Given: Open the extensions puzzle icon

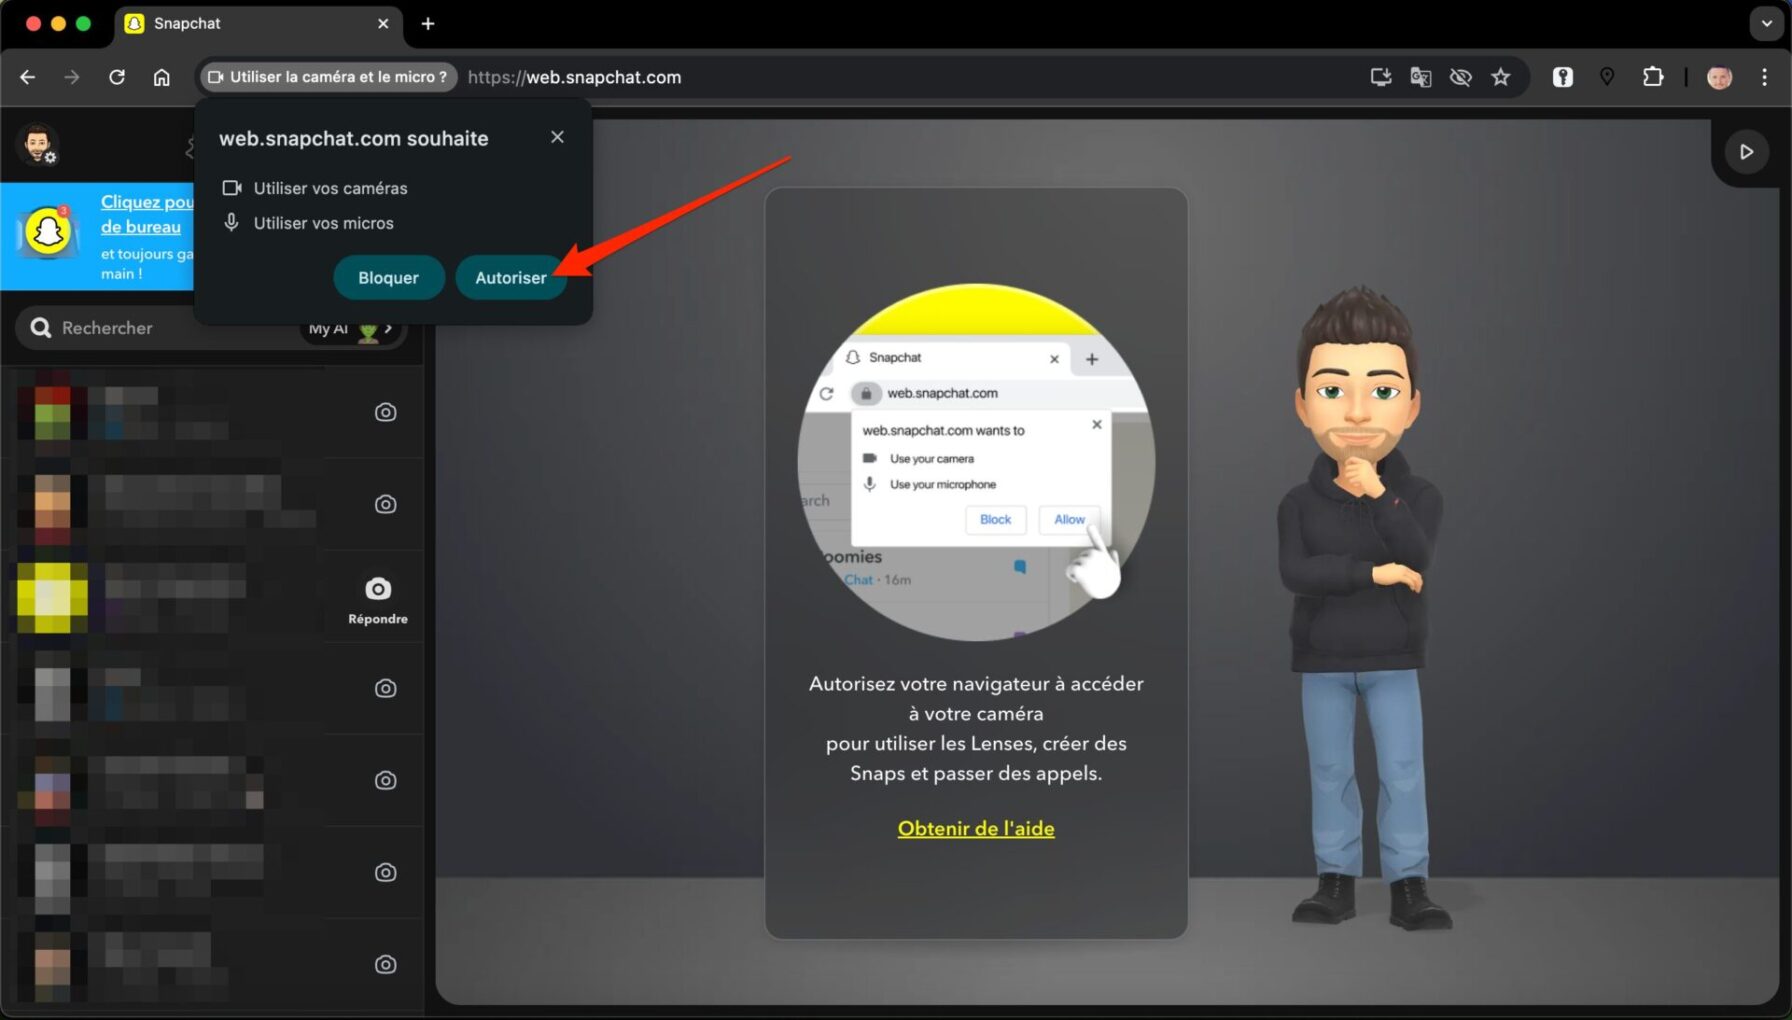Looking at the screenshot, I should pos(1653,77).
